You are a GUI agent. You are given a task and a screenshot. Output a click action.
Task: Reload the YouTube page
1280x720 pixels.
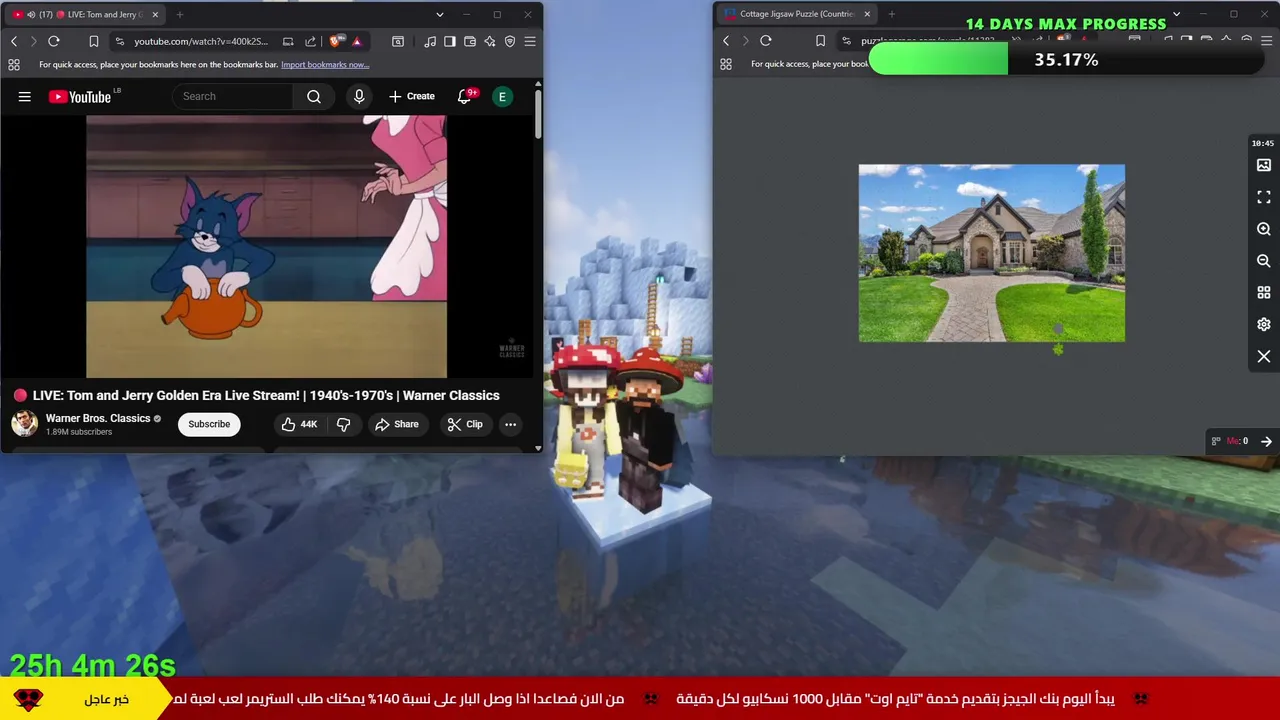[x=54, y=41]
